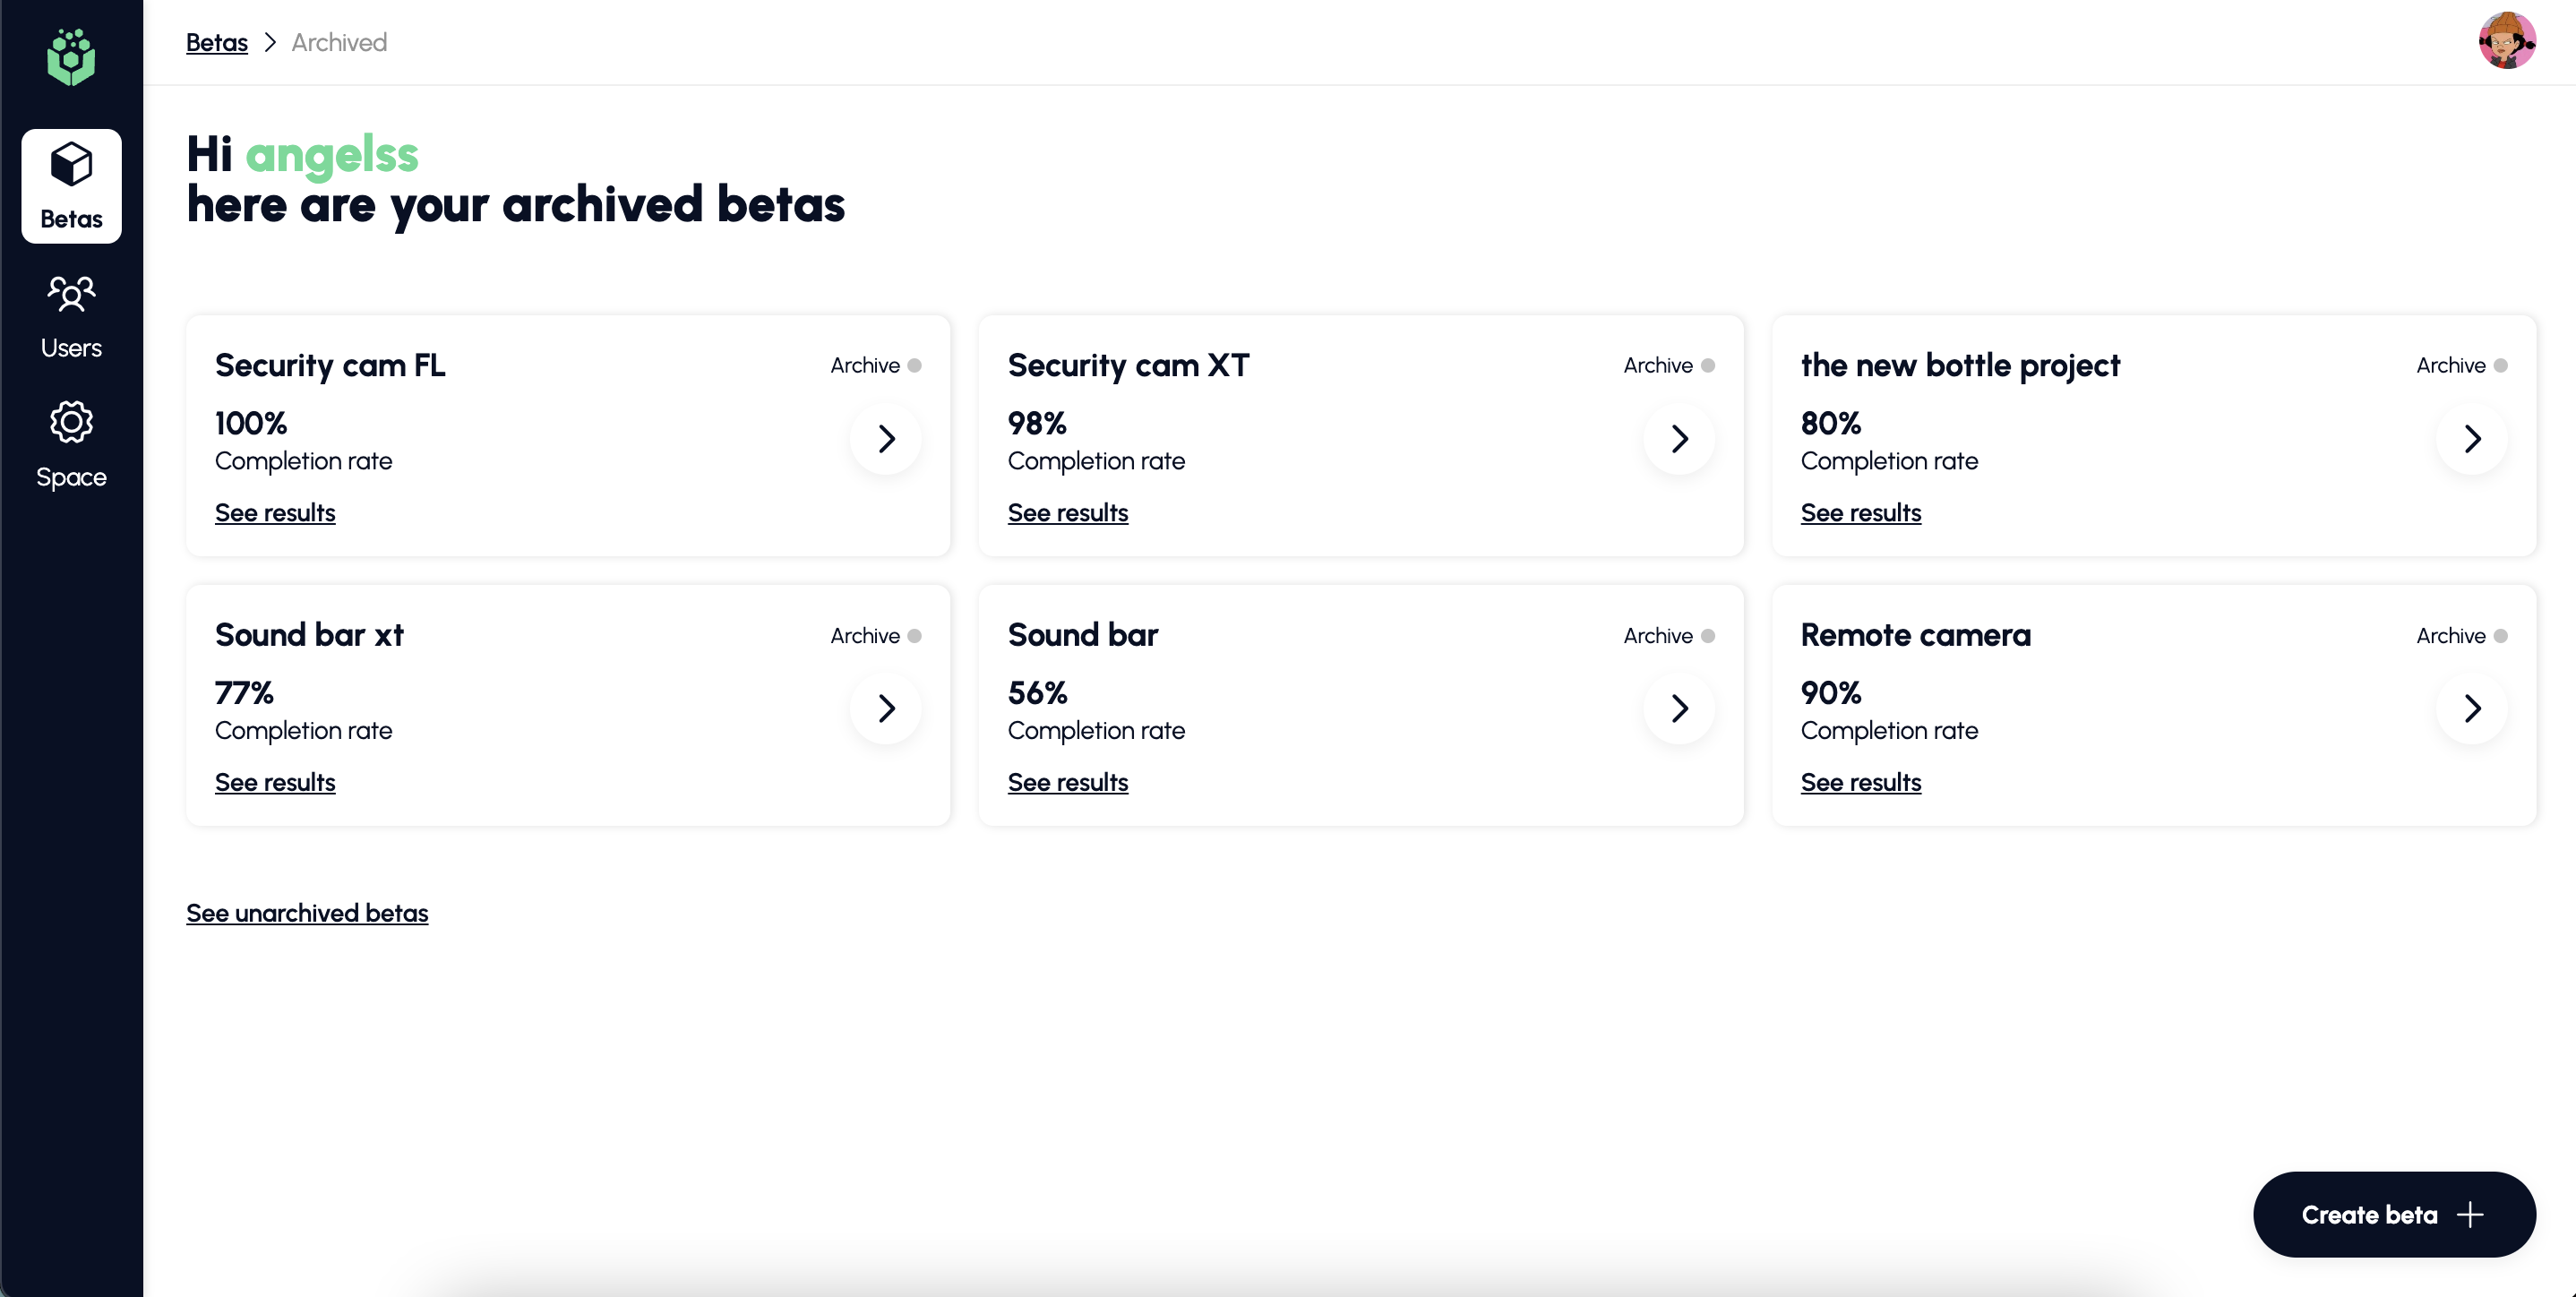Viewport: 2576px width, 1297px height.
Task: See results for Remote camera
Action: tap(1860, 782)
